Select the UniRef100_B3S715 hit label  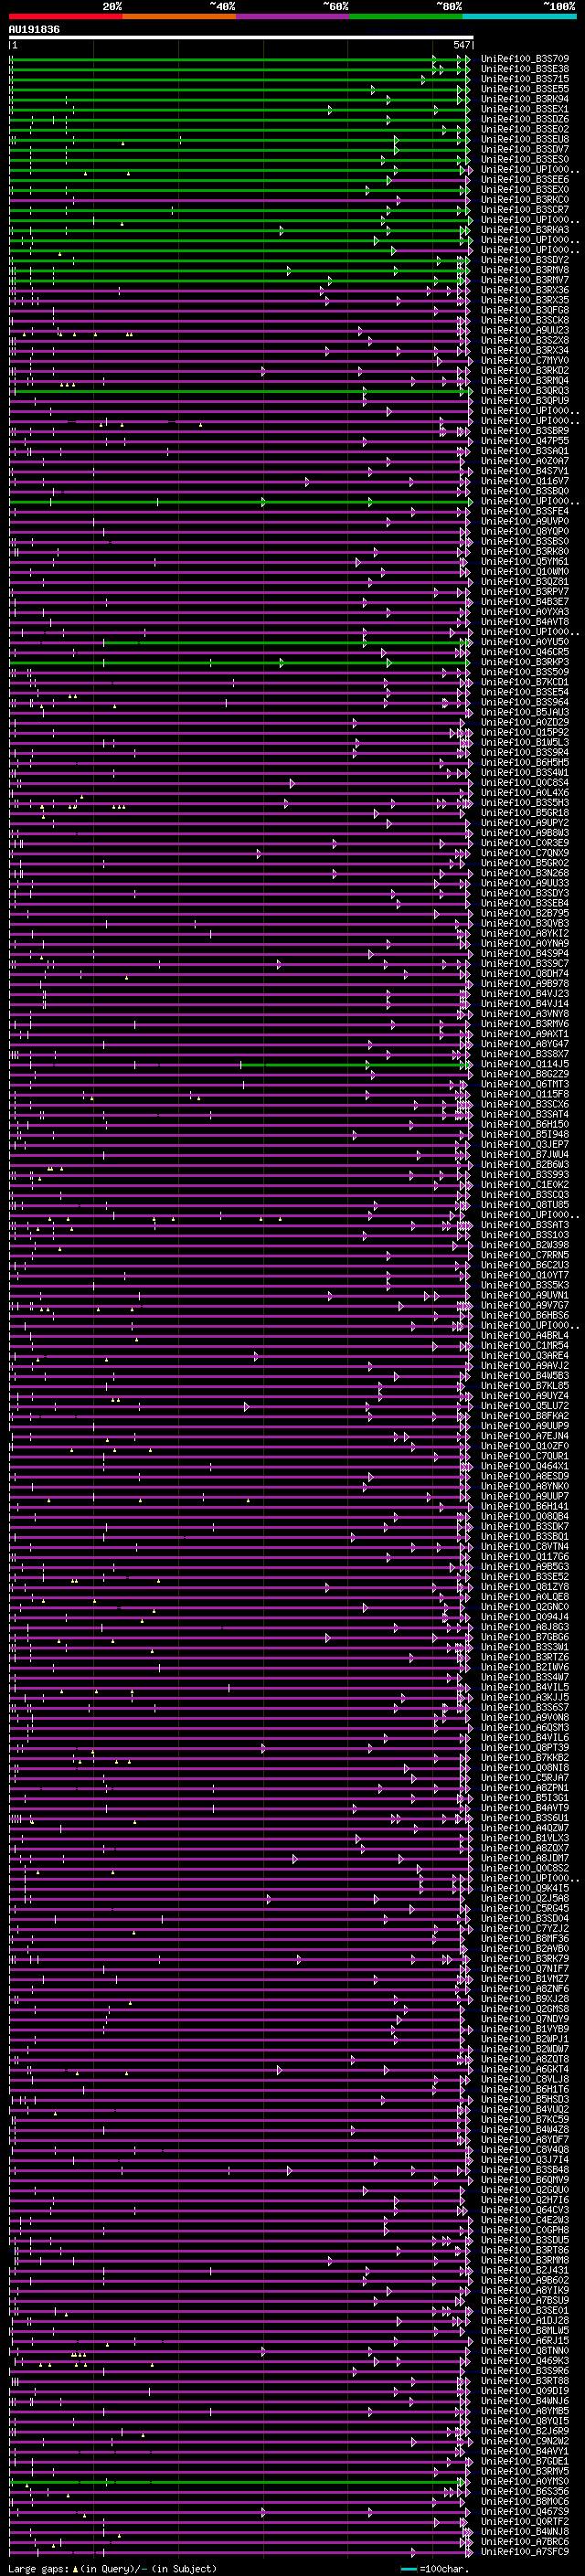[525, 79]
